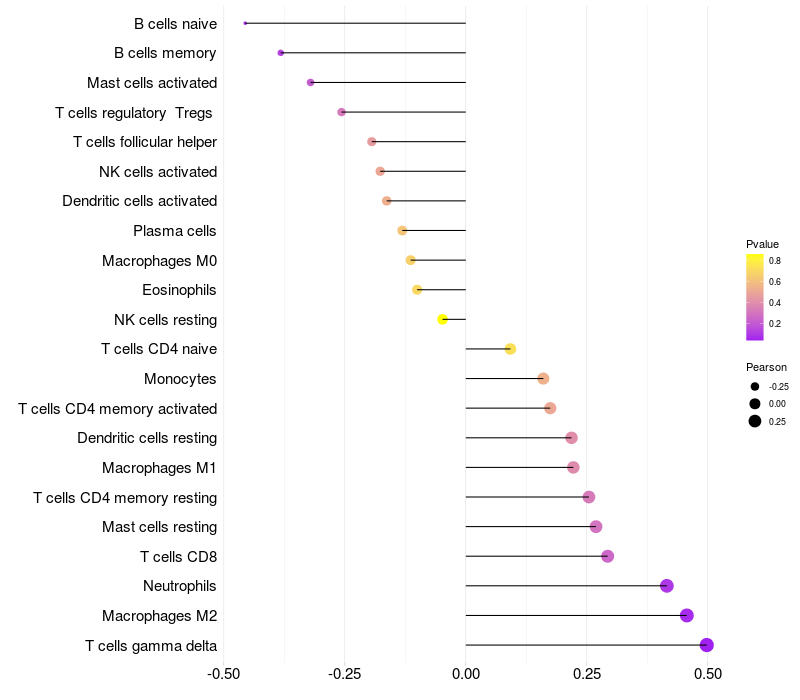The image size is (800, 700).
Task: Click the Dendritic cells resting axis label
Action: (147, 438)
